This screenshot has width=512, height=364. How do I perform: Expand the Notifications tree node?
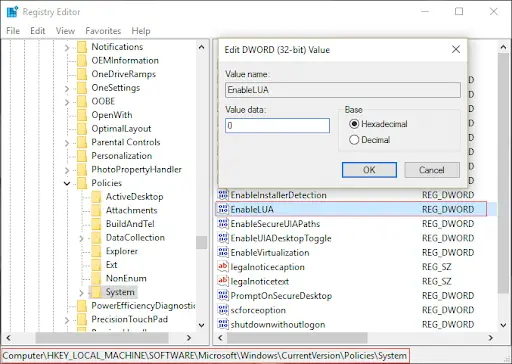[67, 48]
